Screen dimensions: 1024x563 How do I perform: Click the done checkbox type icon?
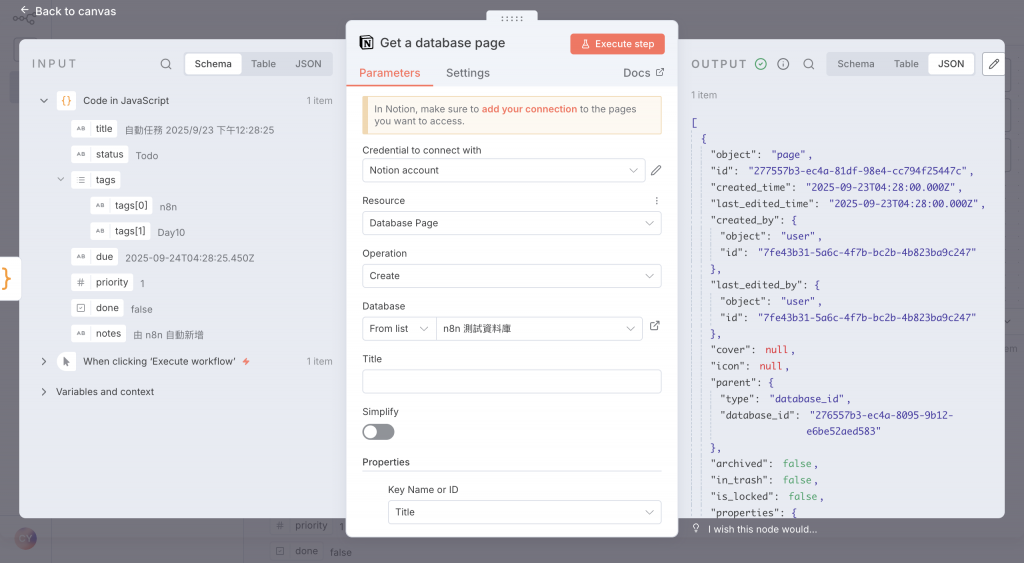click(x=81, y=308)
